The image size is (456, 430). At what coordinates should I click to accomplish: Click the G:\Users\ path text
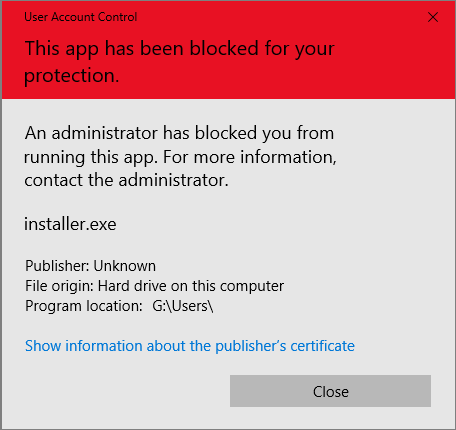[x=183, y=306]
